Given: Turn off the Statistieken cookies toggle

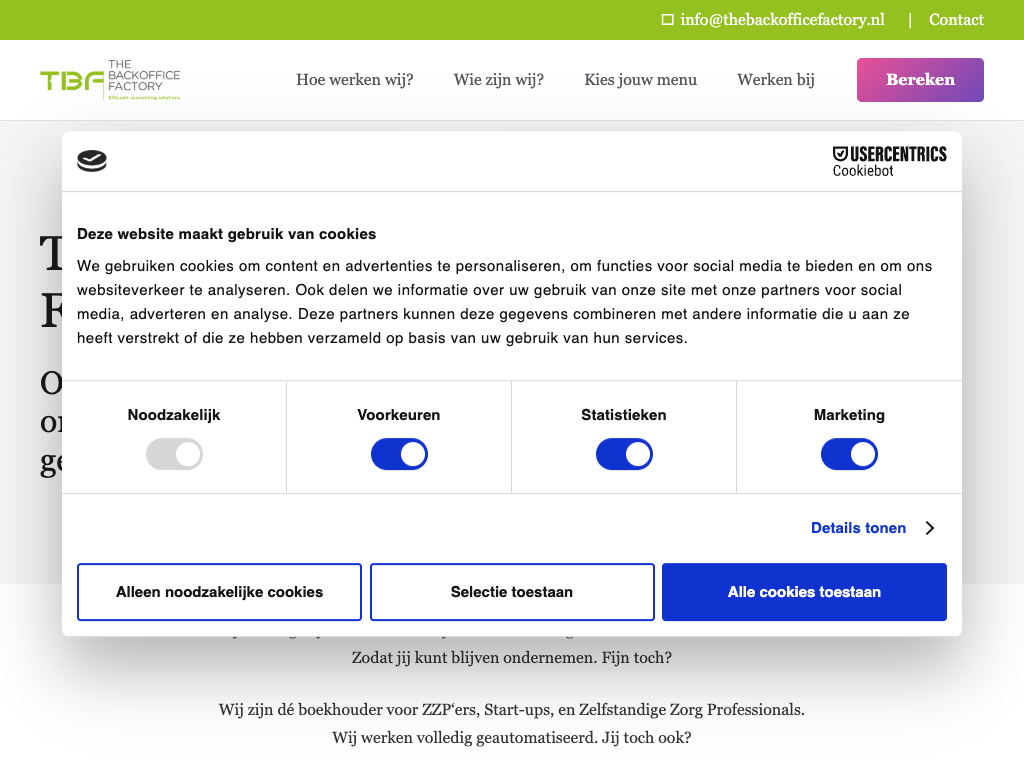Looking at the screenshot, I should 624,455.
